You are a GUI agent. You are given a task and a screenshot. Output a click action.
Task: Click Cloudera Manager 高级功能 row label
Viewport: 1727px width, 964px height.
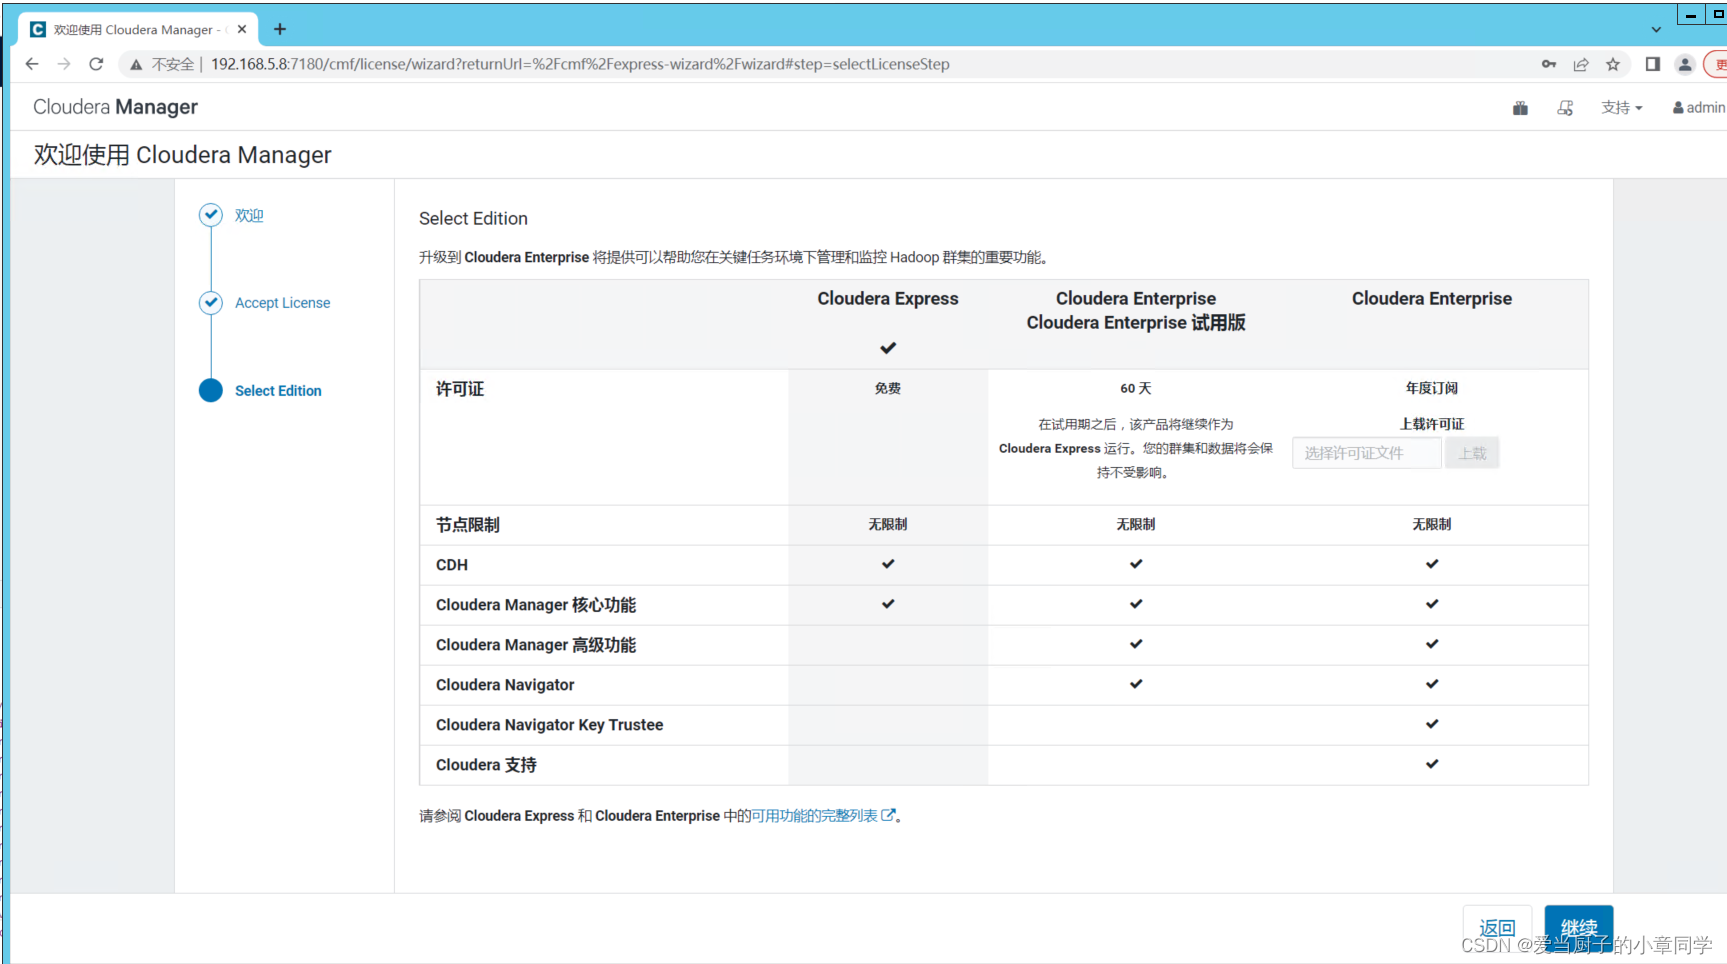coord(536,645)
